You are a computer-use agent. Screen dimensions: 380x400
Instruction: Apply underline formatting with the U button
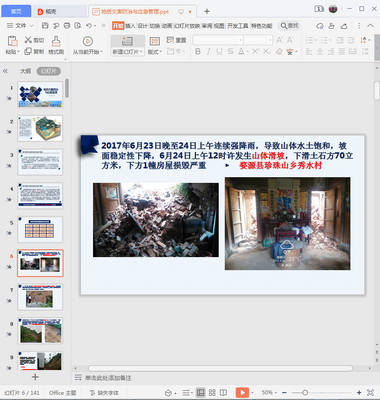[x=219, y=51]
